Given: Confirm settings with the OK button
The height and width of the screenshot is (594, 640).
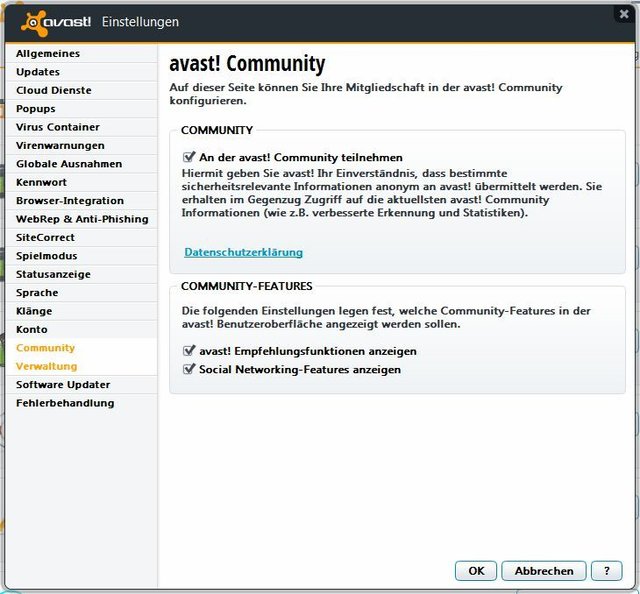Looking at the screenshot, I should [x=476, y=571].
